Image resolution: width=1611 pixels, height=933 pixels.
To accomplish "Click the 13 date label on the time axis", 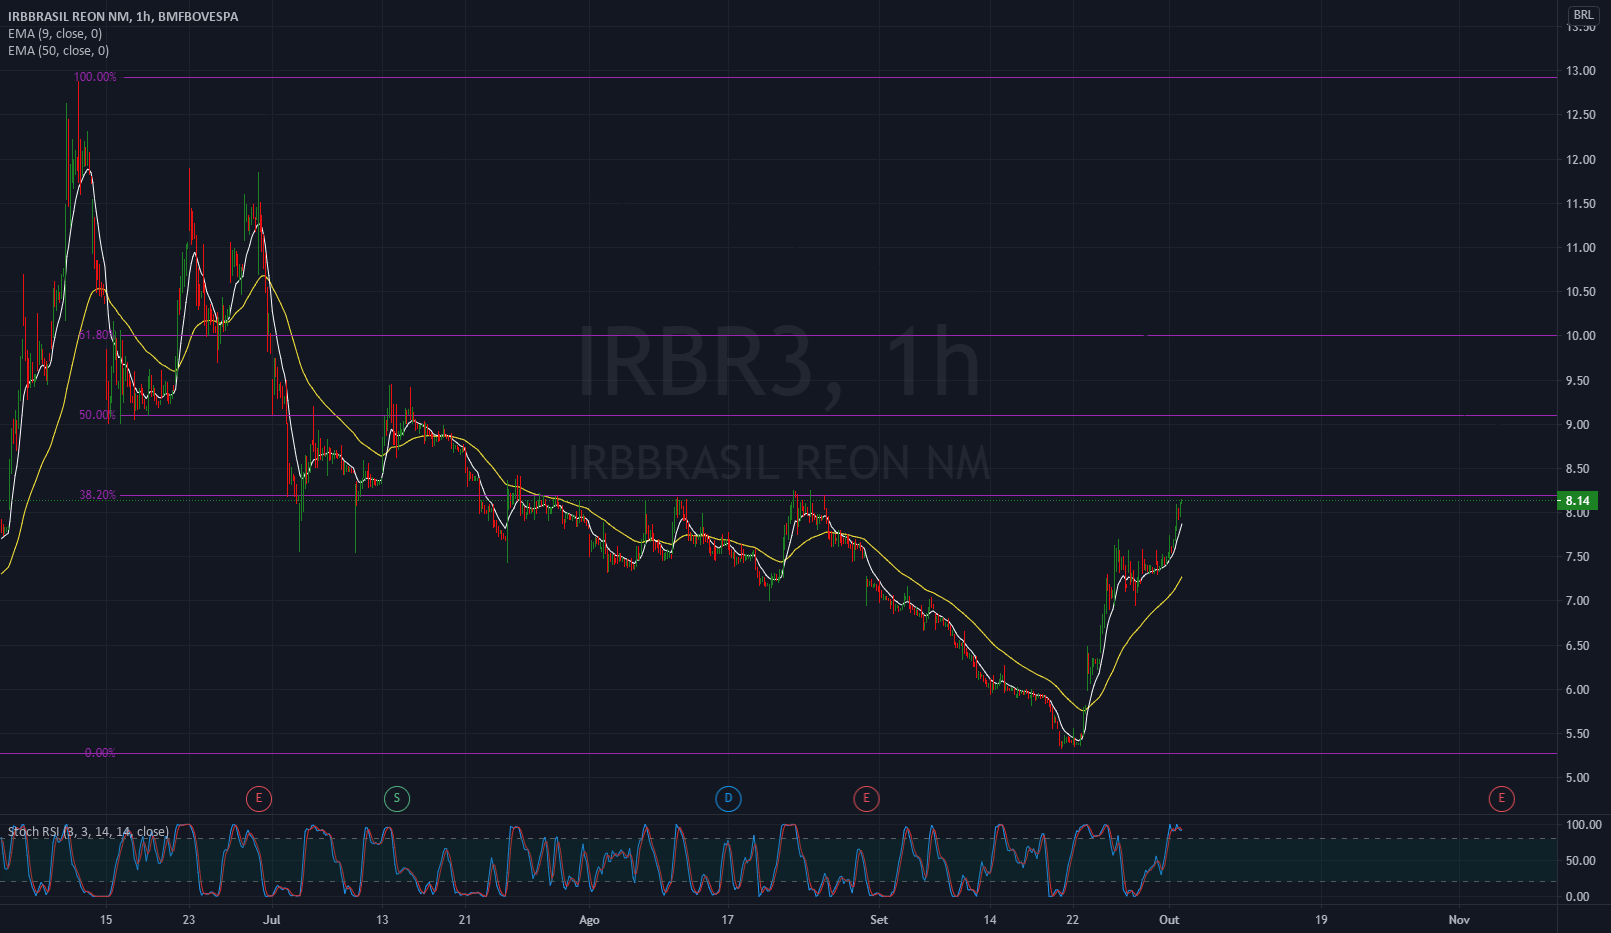I will [382, 920].
